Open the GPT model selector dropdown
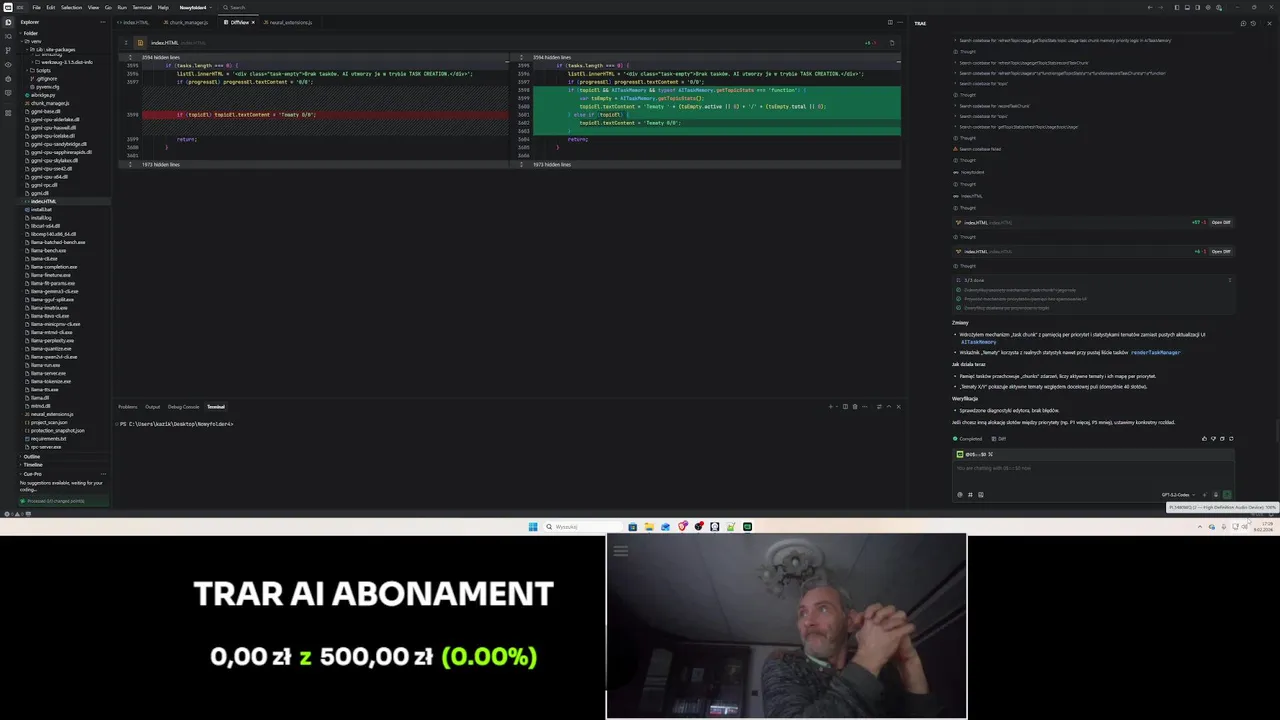Image resolution: width=1280 pixels, height=720 pixels. (x=1178, y=495)
